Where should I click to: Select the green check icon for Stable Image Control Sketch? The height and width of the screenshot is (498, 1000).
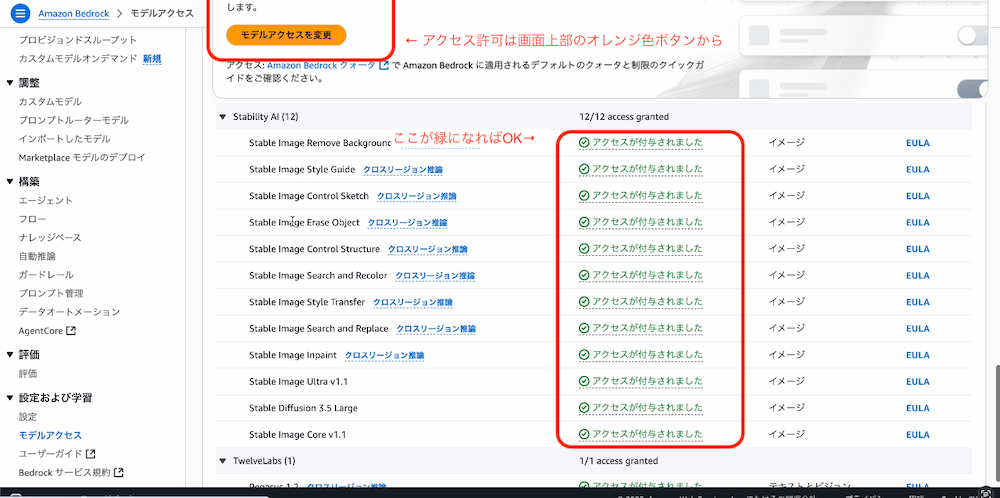(x=584, y=196)
